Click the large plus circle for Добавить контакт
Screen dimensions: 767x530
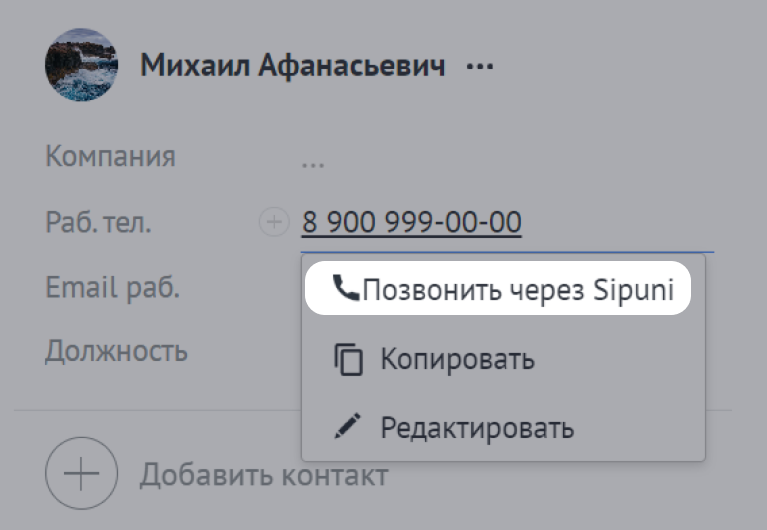pos(82,473)
